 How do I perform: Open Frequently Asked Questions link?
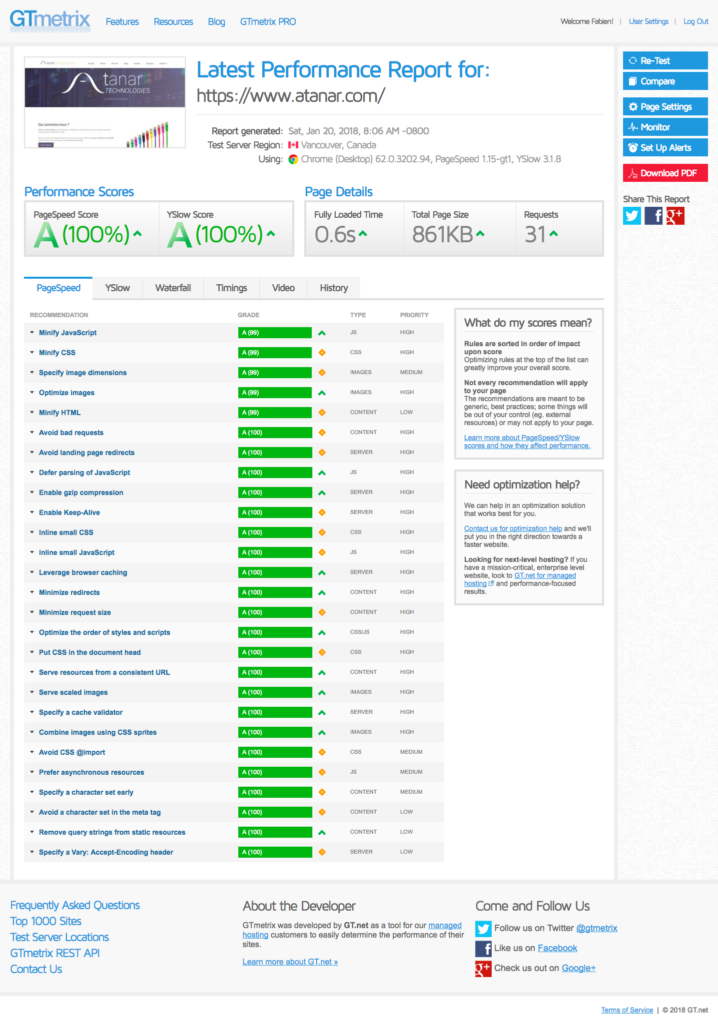[75, 905]
